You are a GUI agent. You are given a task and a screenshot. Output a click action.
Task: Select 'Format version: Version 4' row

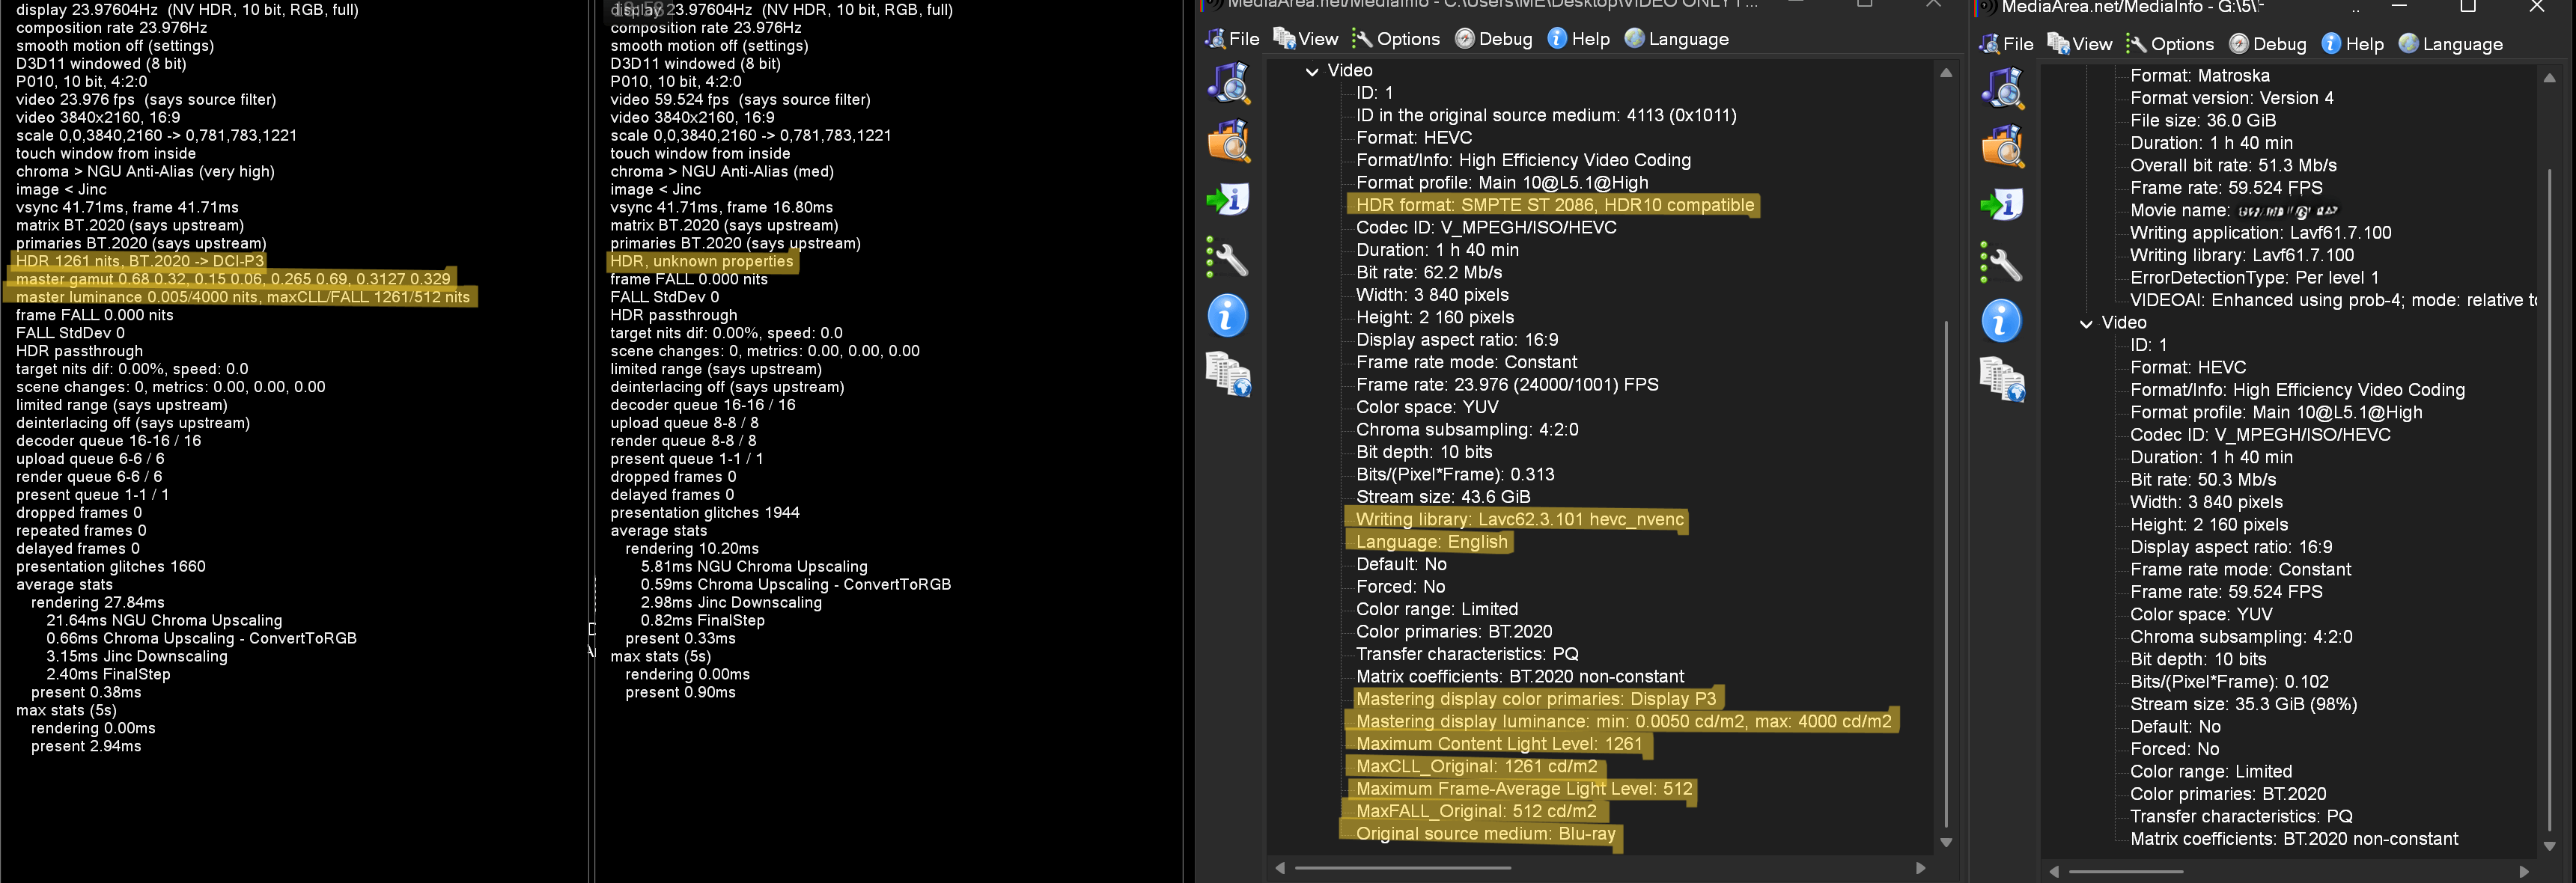[2231, 98]
